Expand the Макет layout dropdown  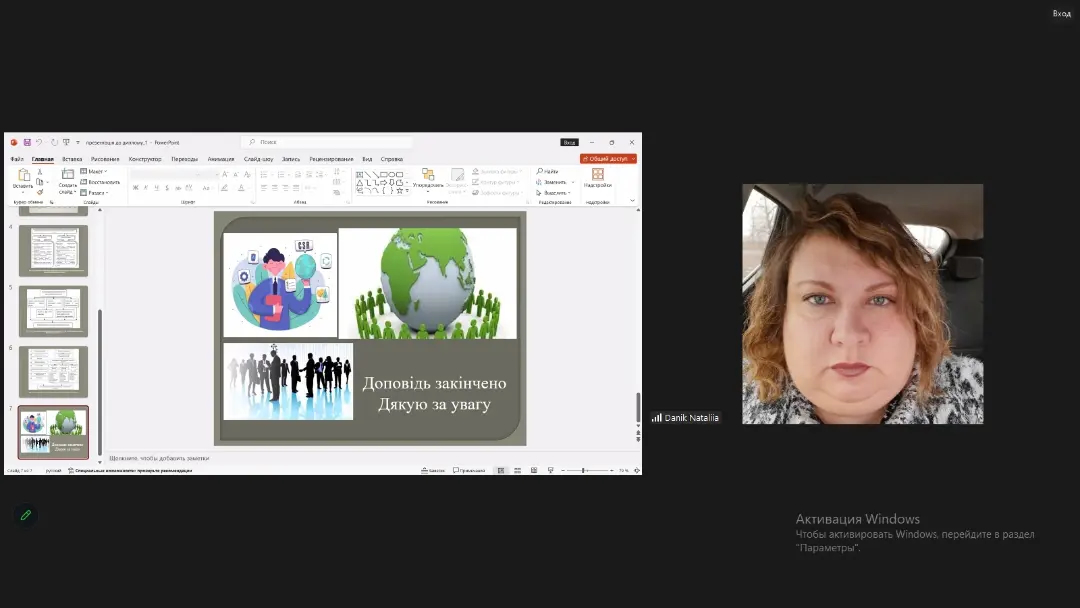click(x=97, y=171)
